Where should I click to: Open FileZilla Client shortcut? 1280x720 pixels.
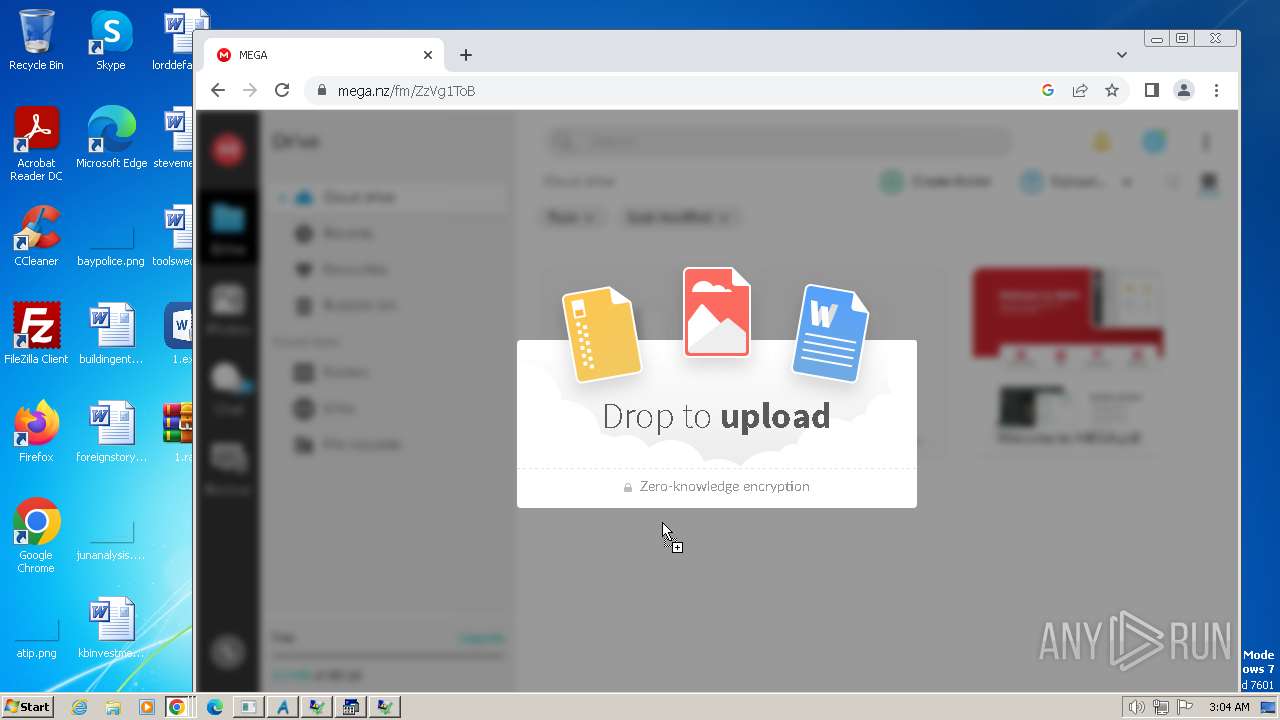click(36, 334)
